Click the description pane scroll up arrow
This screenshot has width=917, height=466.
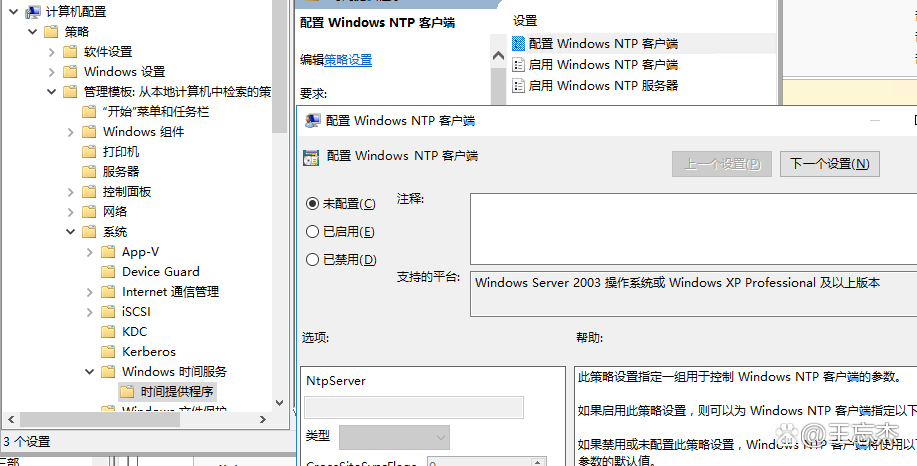[x=498, y=56]
